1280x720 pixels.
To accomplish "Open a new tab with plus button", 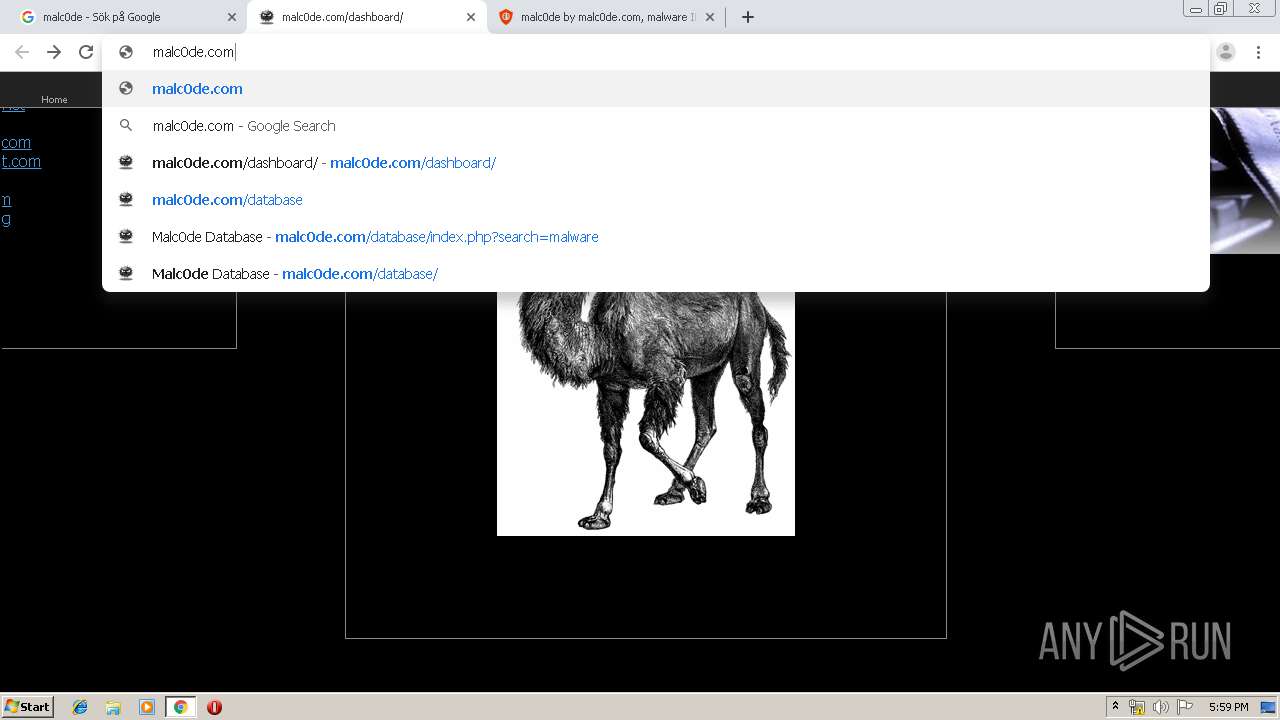I will coord(747,17).
